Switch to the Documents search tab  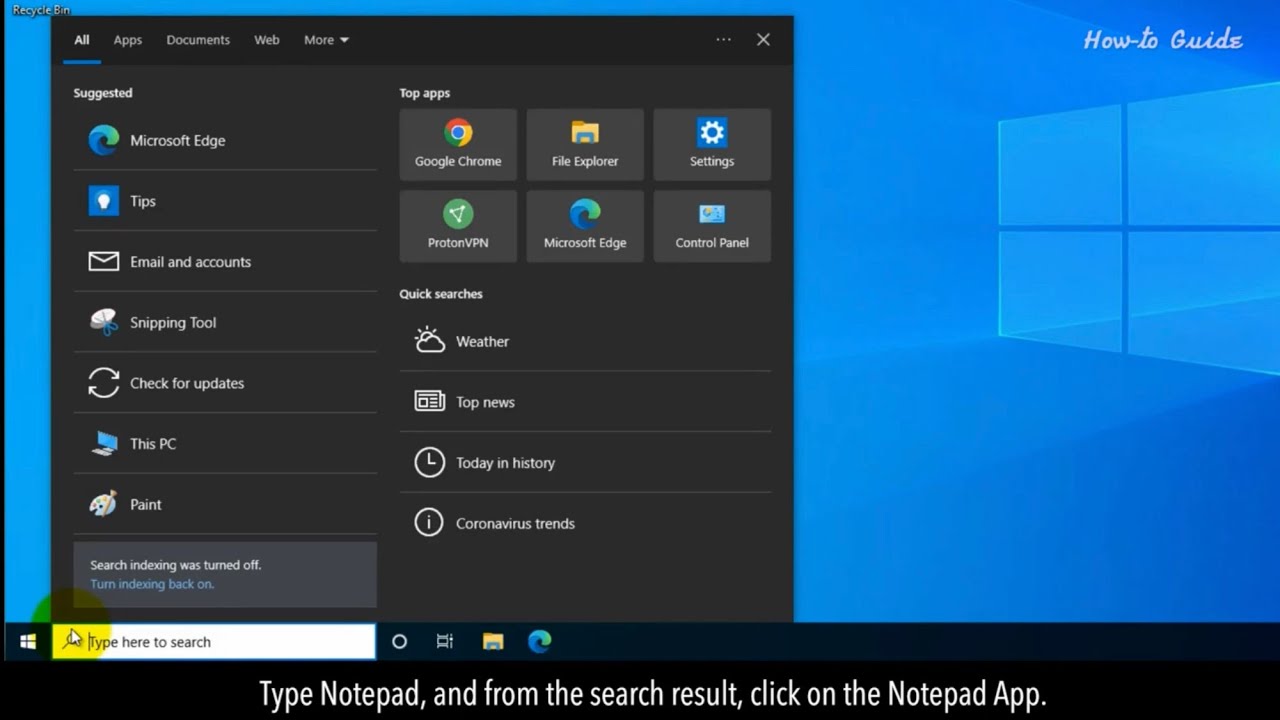pyautogui.click(x=198, y=40)
